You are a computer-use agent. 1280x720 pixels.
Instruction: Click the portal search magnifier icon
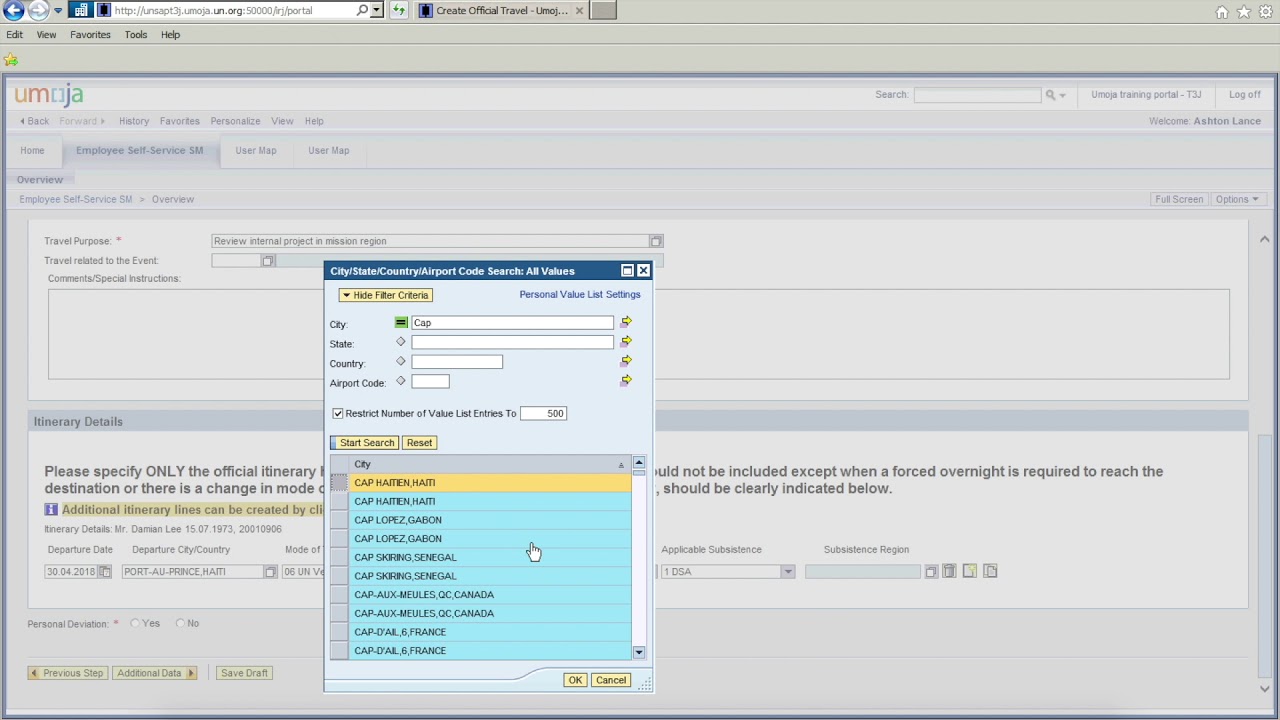pyautogui.click(x=1050, y=95)
